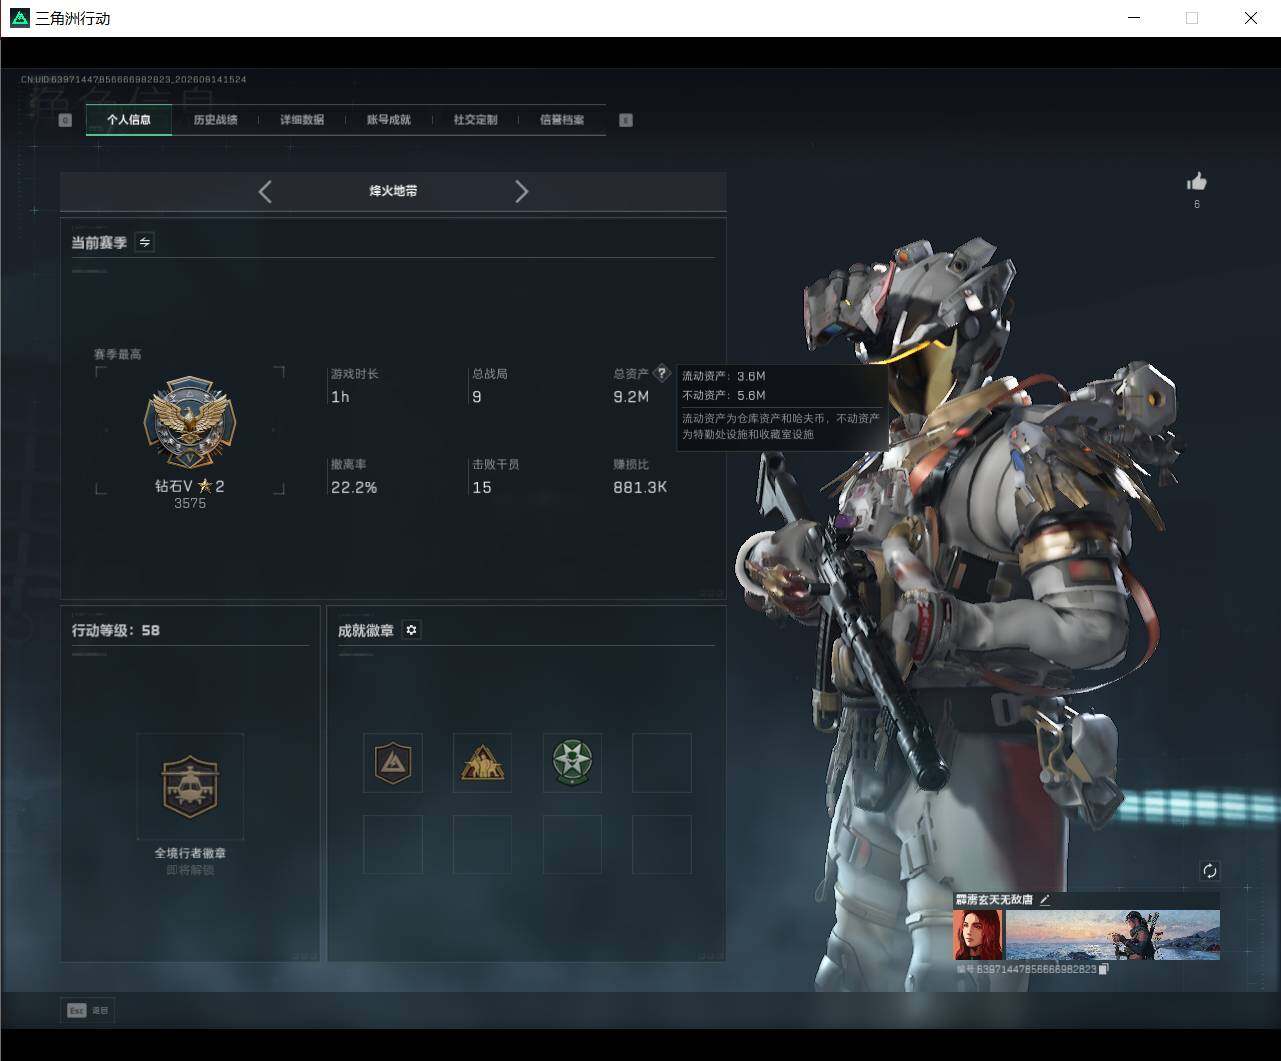Click the 钻石V rank eagle emblem
The width and height of the screenshot is (1281, 1061).
pos(190,424)
